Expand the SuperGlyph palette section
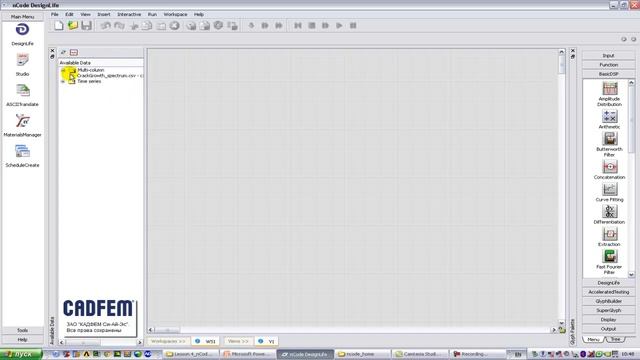The image size is (640, 360). pyautogui.click(x=609, y=311)
